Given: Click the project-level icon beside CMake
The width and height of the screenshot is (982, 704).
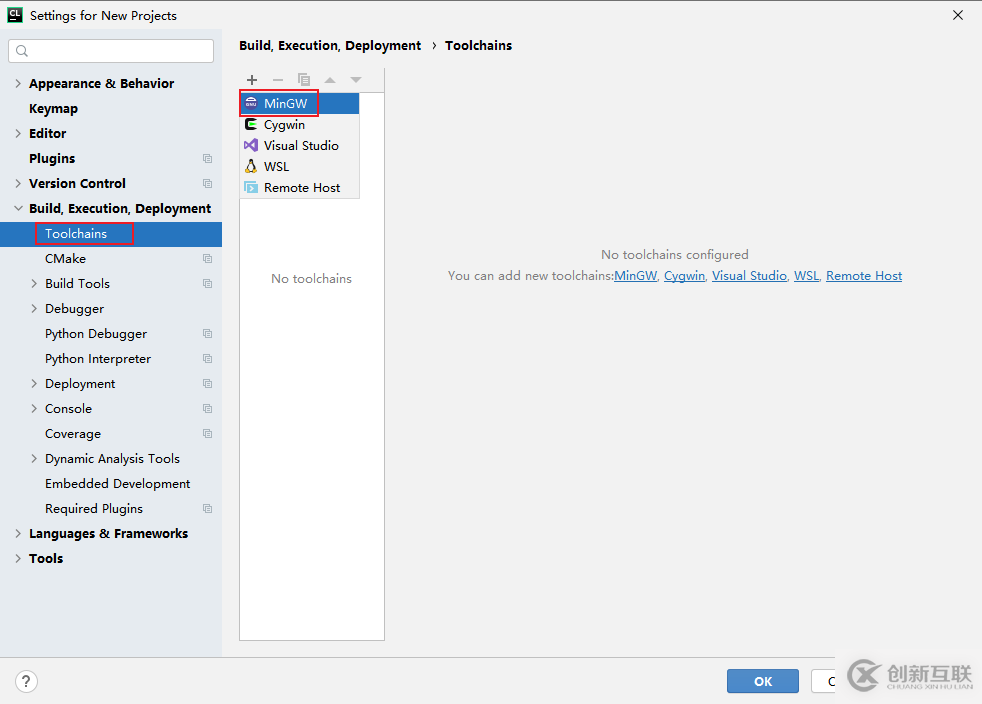Looking at the screenshot, I should pyautogui.click(x=207, y=259).
